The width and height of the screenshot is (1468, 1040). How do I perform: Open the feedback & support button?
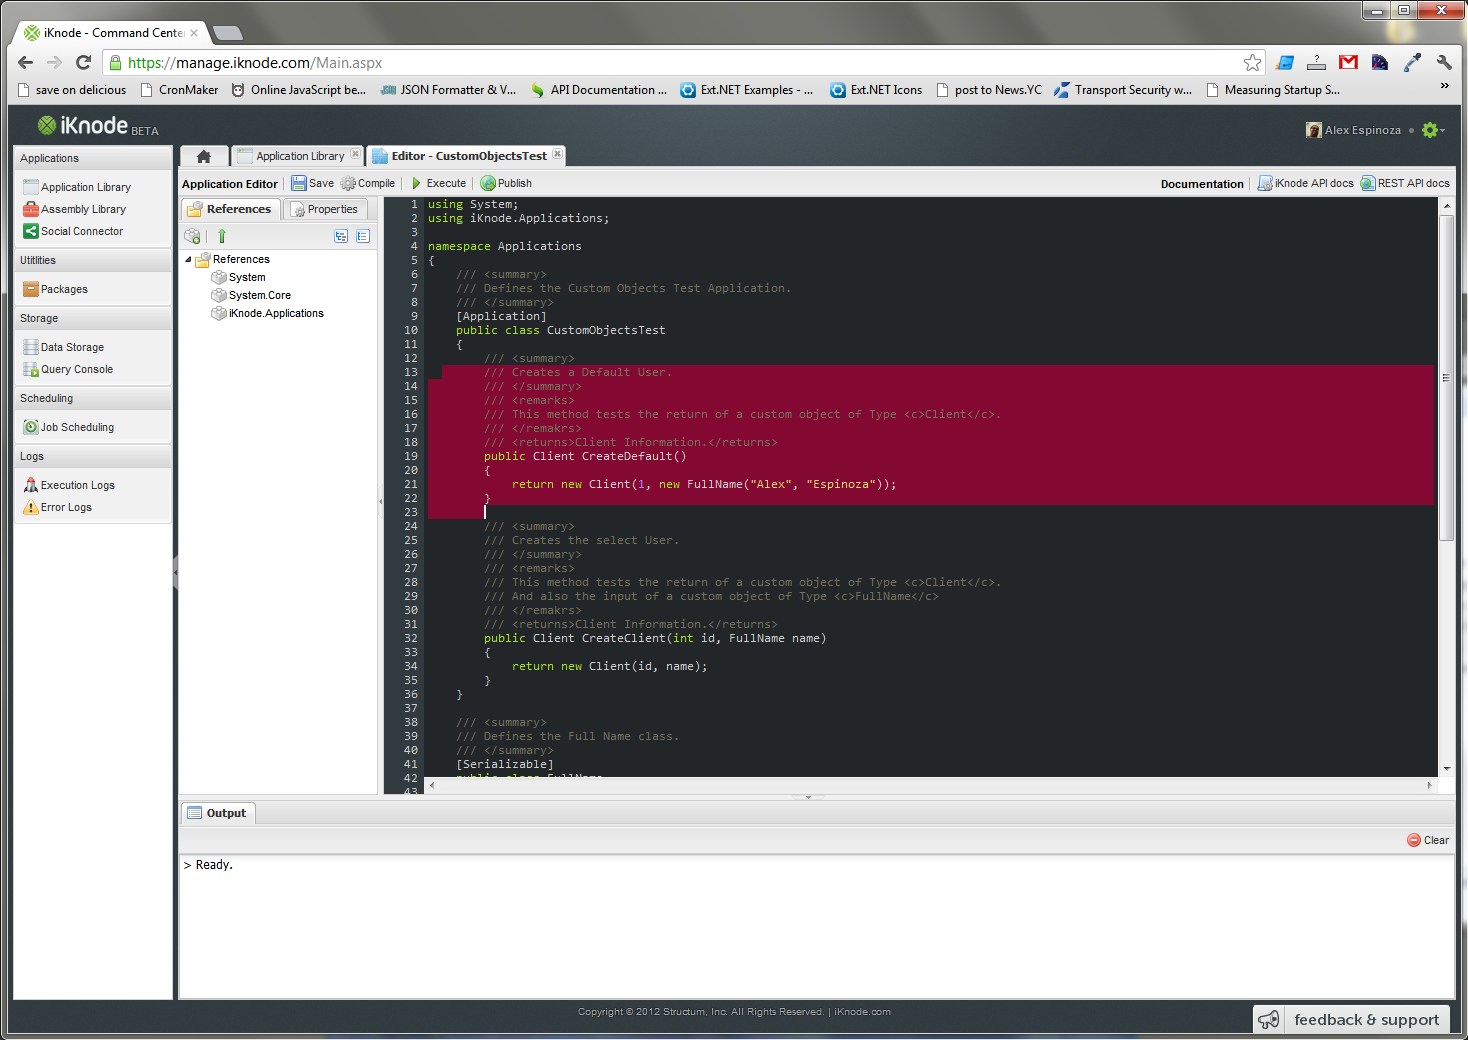(1351, 1019)
